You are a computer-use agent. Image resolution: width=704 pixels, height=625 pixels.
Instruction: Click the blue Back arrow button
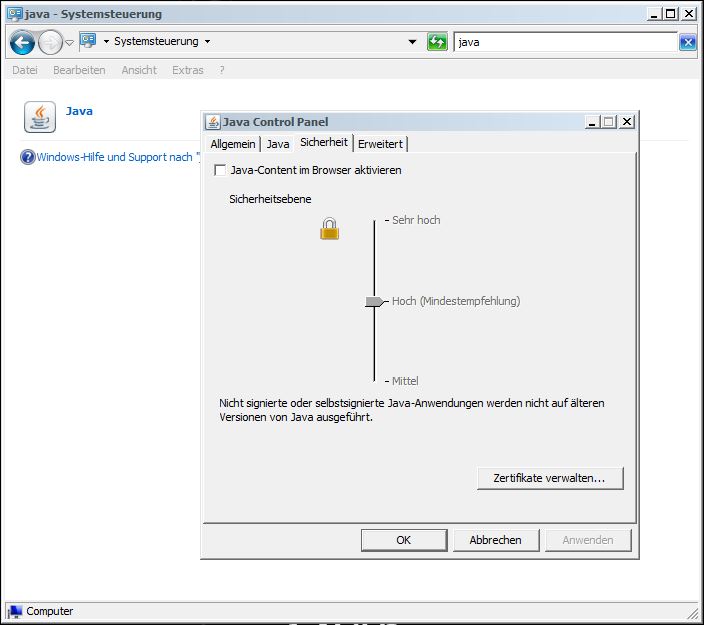coord(22,43)
